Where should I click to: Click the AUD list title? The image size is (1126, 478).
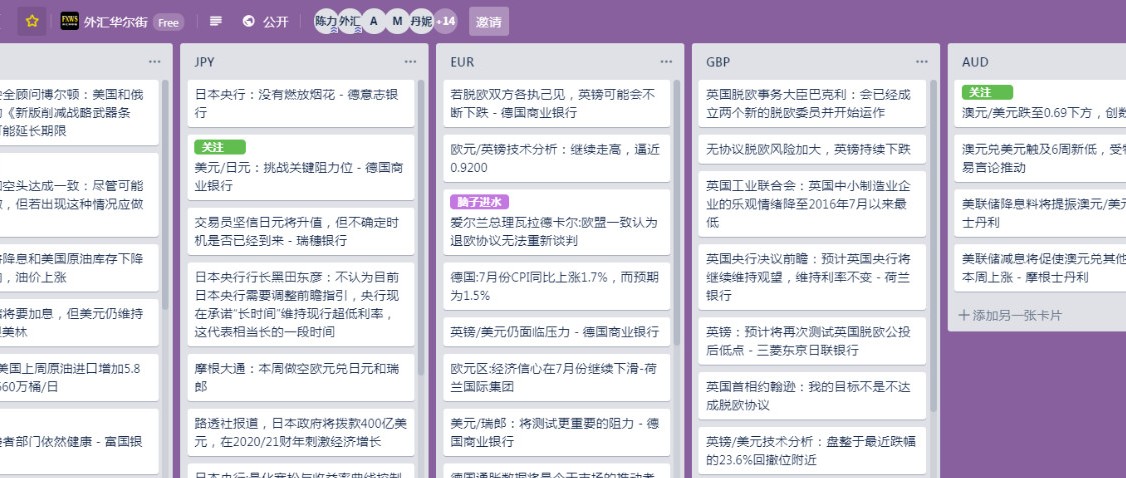(x=975, y=62)
